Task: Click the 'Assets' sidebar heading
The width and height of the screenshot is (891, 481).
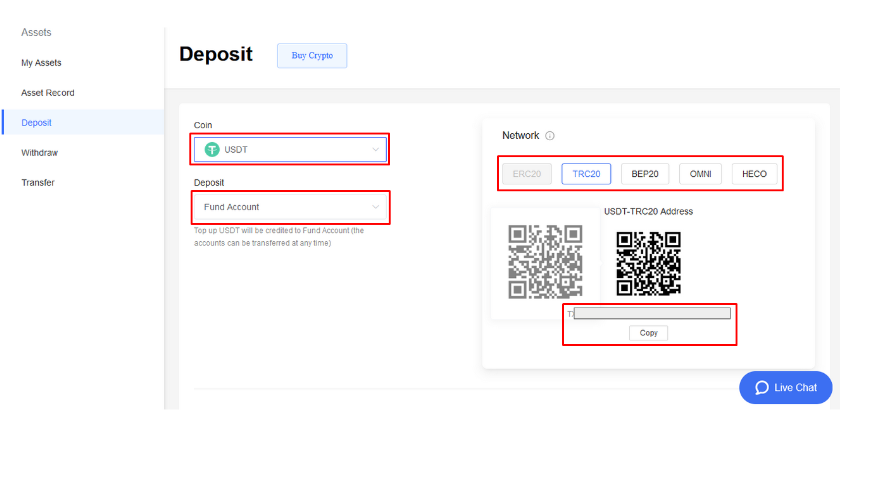Action: [36, 32]
